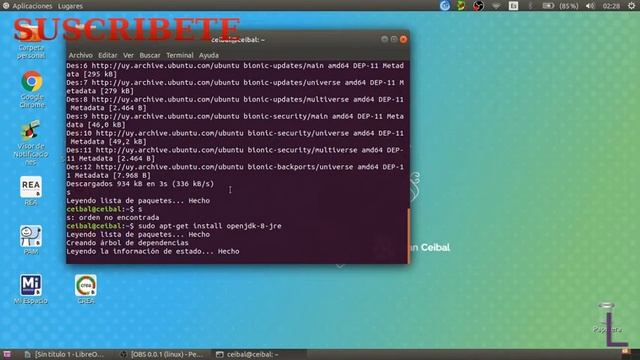Open the Lugares menu
This screenshot has width=640, height=360.
(70, 6)
